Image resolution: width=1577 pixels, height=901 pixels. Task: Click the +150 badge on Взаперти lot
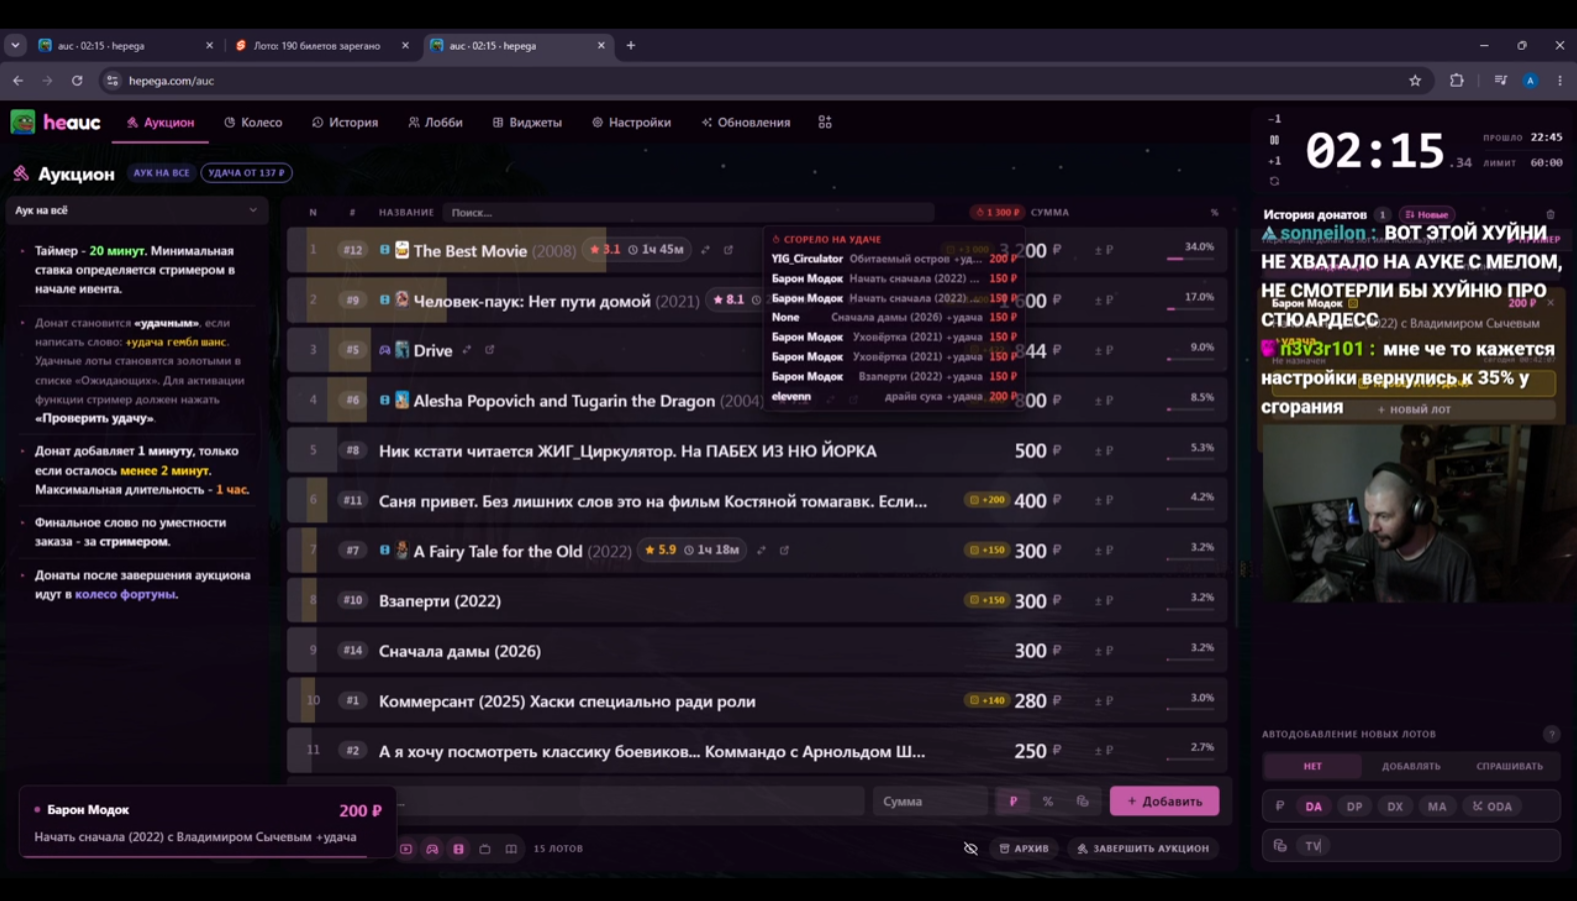(986, 600)
